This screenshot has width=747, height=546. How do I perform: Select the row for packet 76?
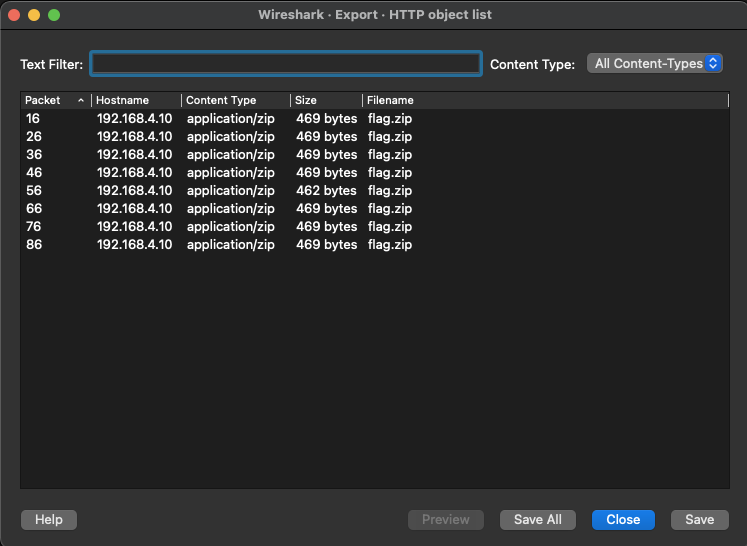(374, 227)
